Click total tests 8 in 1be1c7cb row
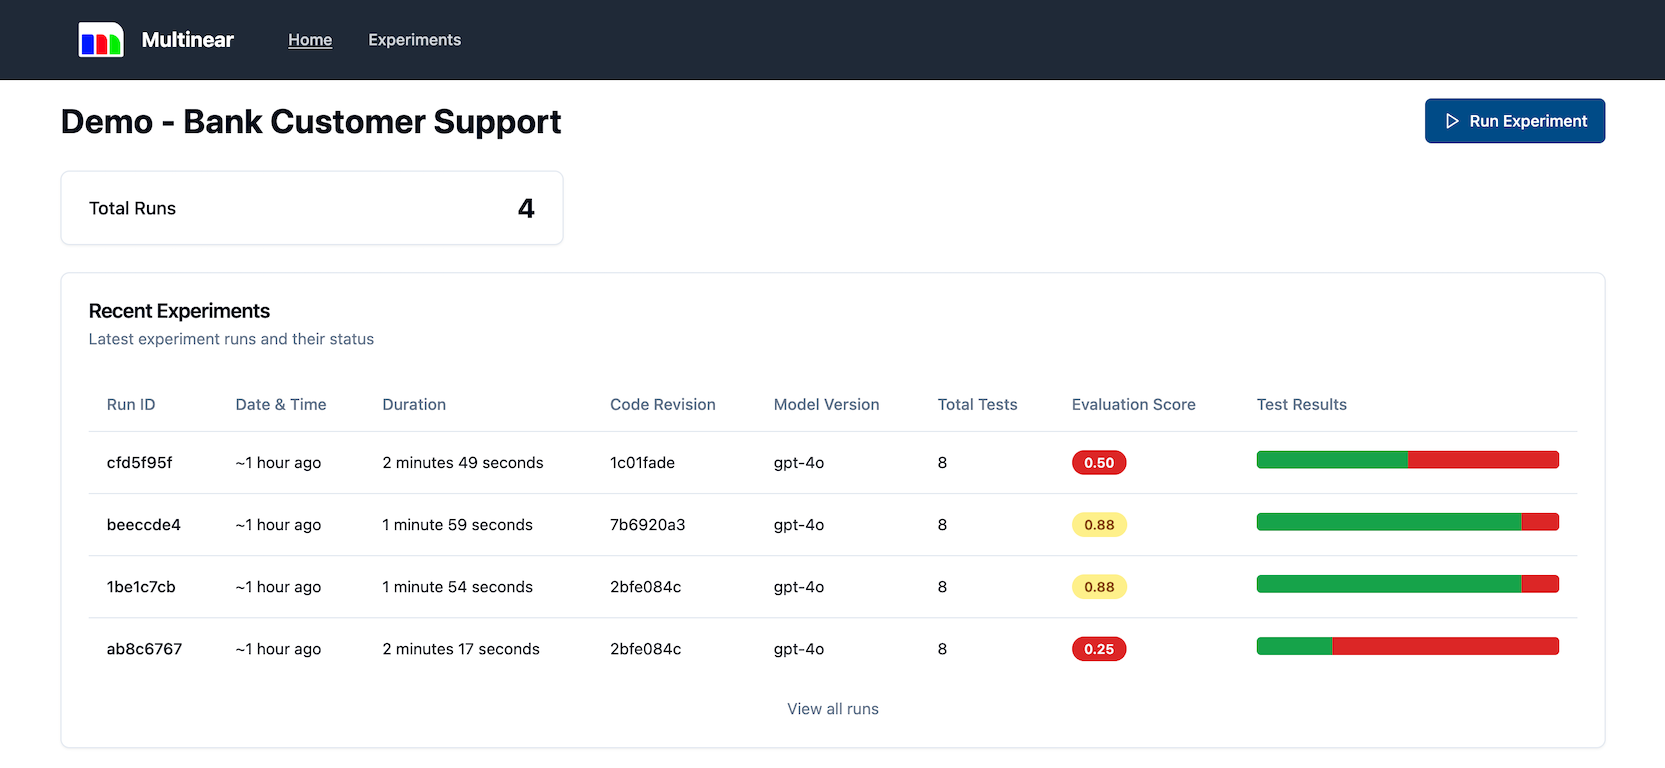This screenshot has height=768, width=1665. 942,587
